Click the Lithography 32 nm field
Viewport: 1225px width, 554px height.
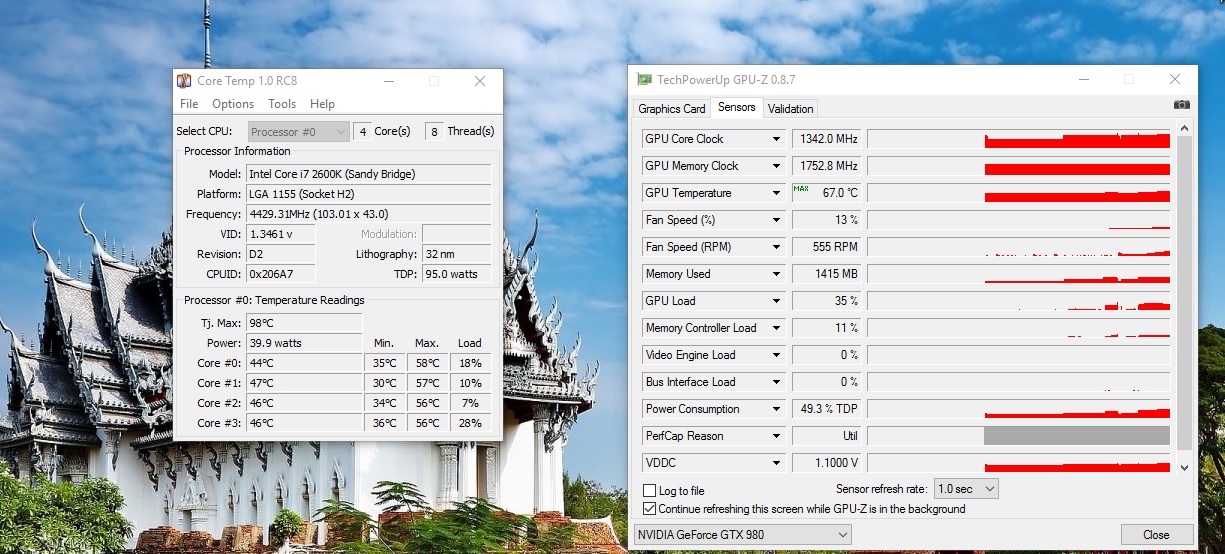[456, 254]
